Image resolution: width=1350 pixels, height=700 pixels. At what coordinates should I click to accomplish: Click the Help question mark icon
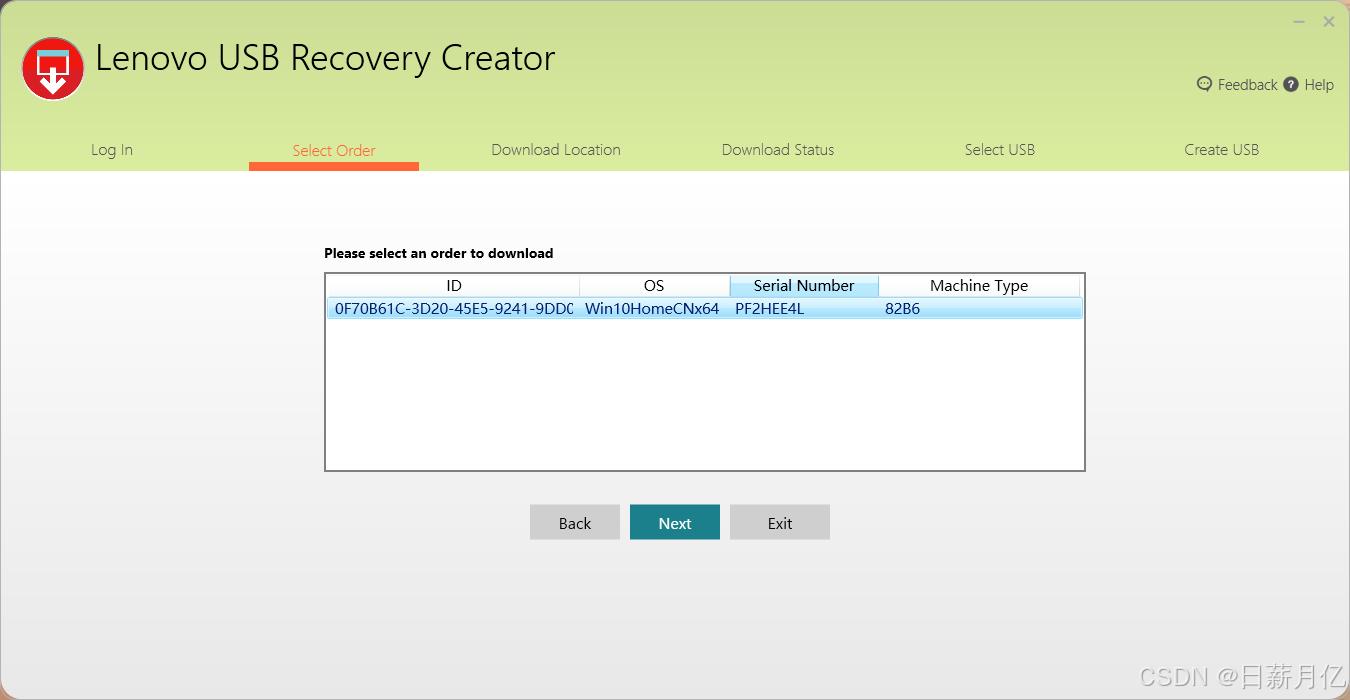(1291, 84)
